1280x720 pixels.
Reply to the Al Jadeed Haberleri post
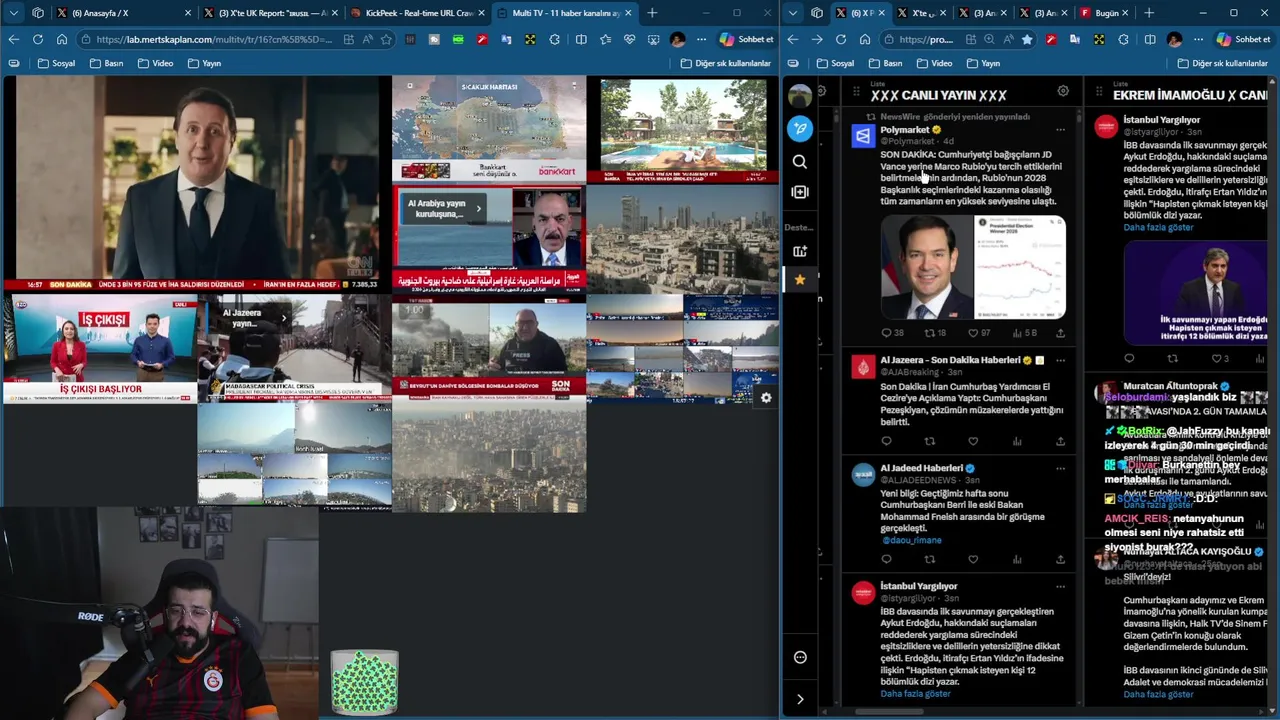coord(886,559)
